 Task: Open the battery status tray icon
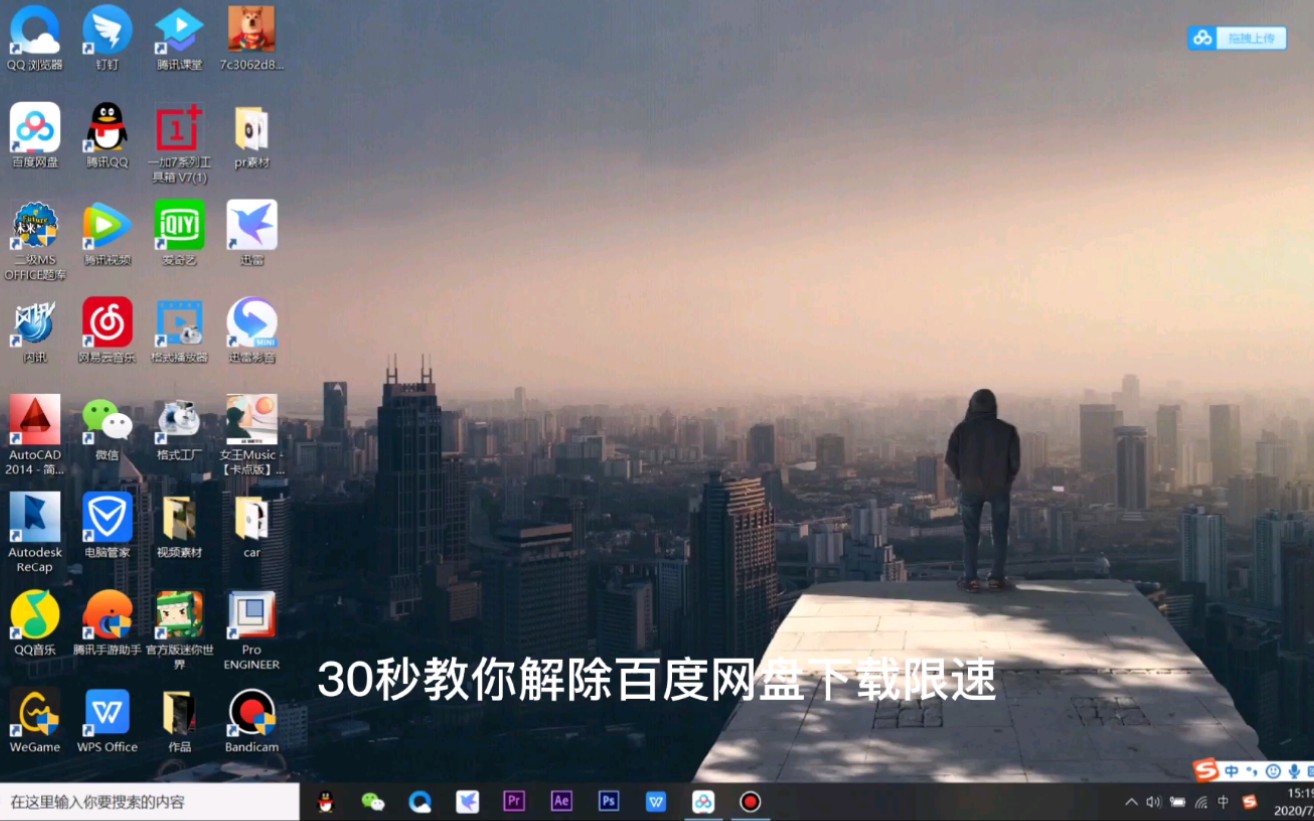1177,802
